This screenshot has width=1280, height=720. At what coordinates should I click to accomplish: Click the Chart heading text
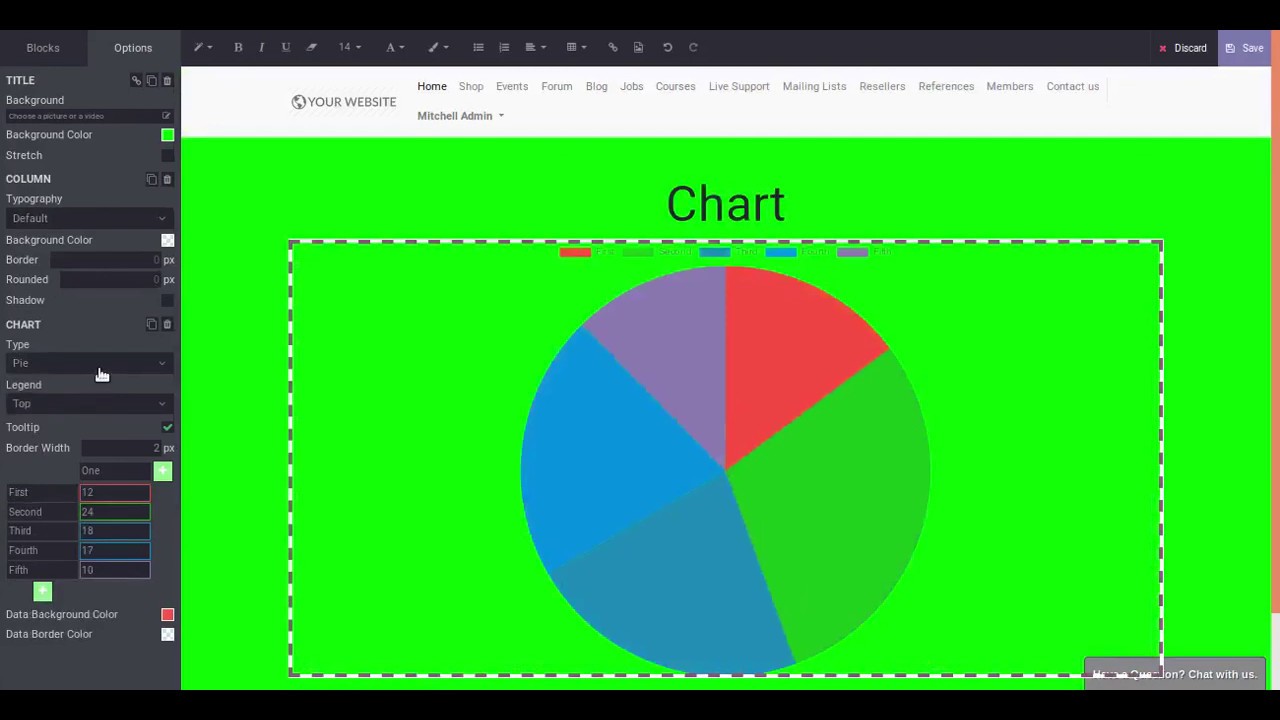pos(726,204)
